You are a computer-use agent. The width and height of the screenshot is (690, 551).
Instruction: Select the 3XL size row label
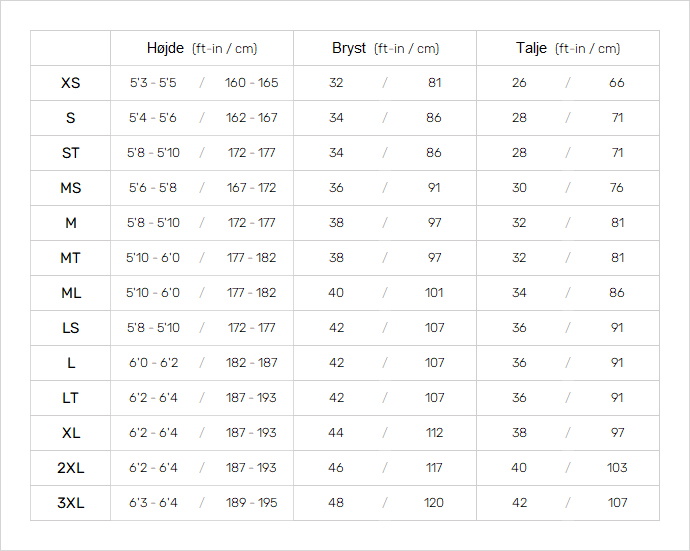point(70,503)
